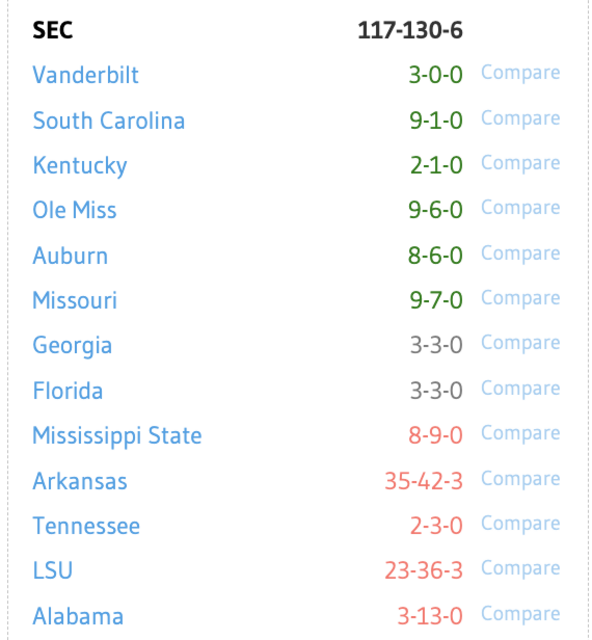
Task: Open the Mississippi State team link
Action: point(117,436)
